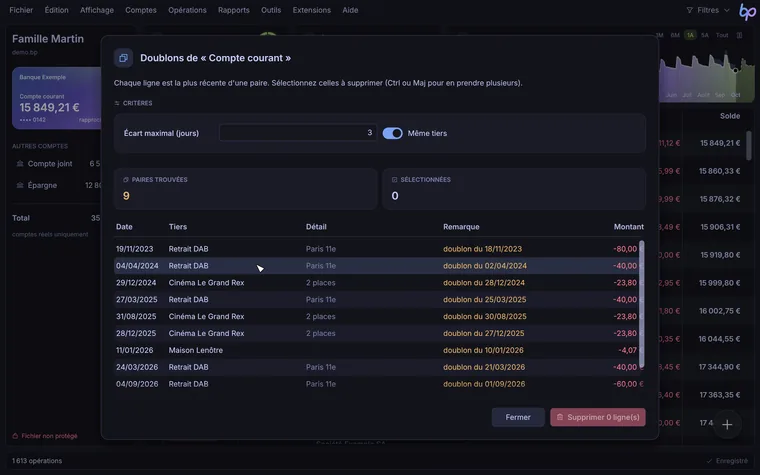This screenshot has width=760, height=475.
Task: Click the bp application logo
Action: coord(747,11)
